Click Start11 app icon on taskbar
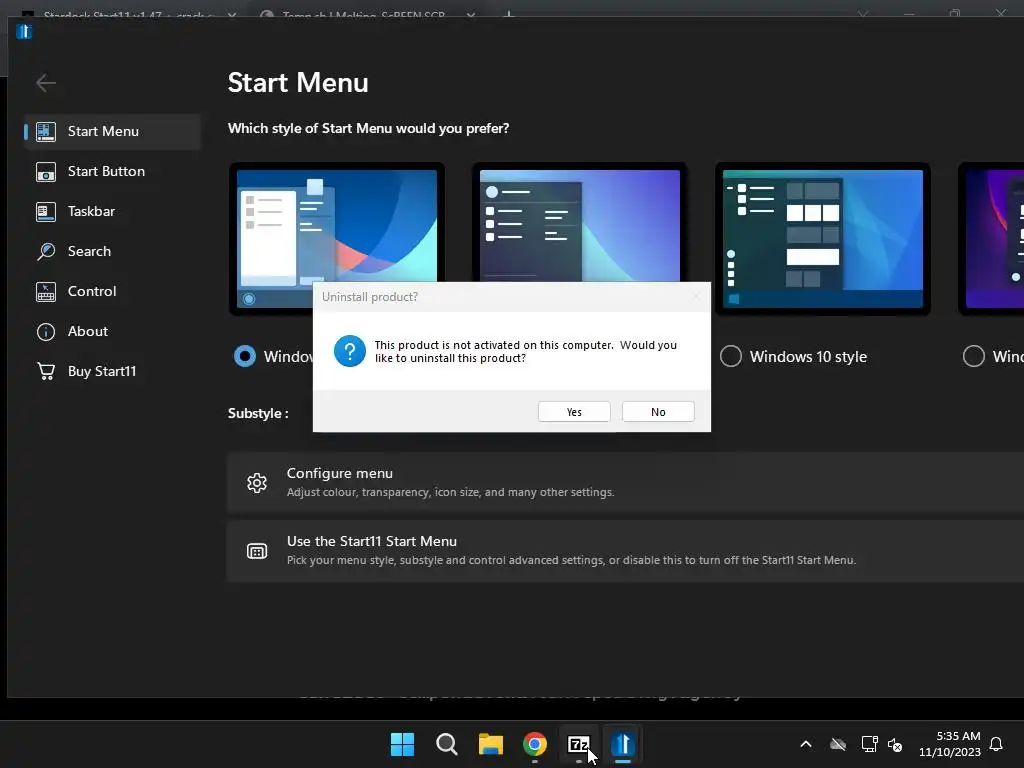1024x768 pixels. (623, 744)
